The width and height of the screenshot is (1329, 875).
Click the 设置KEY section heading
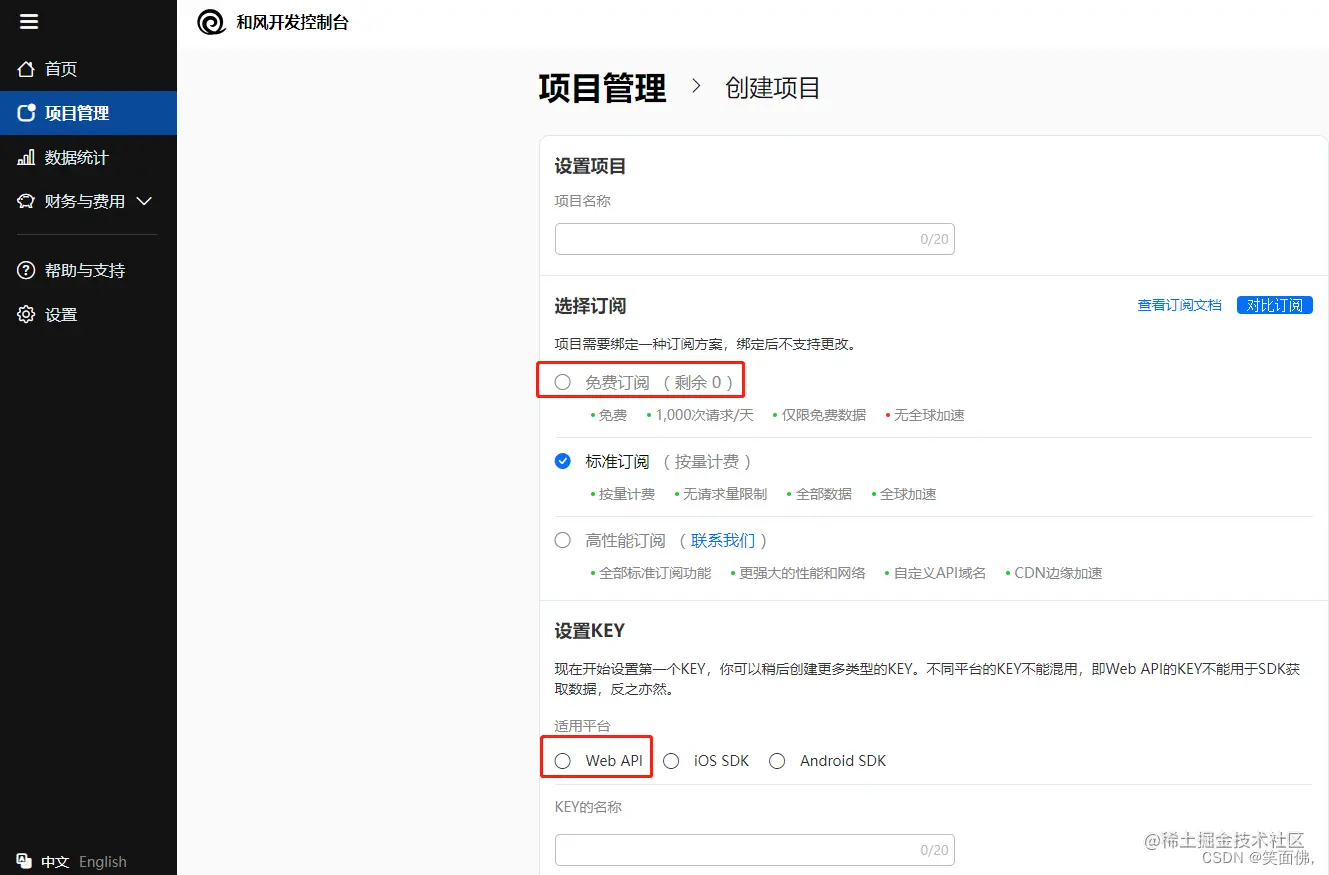click(x=590, y=631)
